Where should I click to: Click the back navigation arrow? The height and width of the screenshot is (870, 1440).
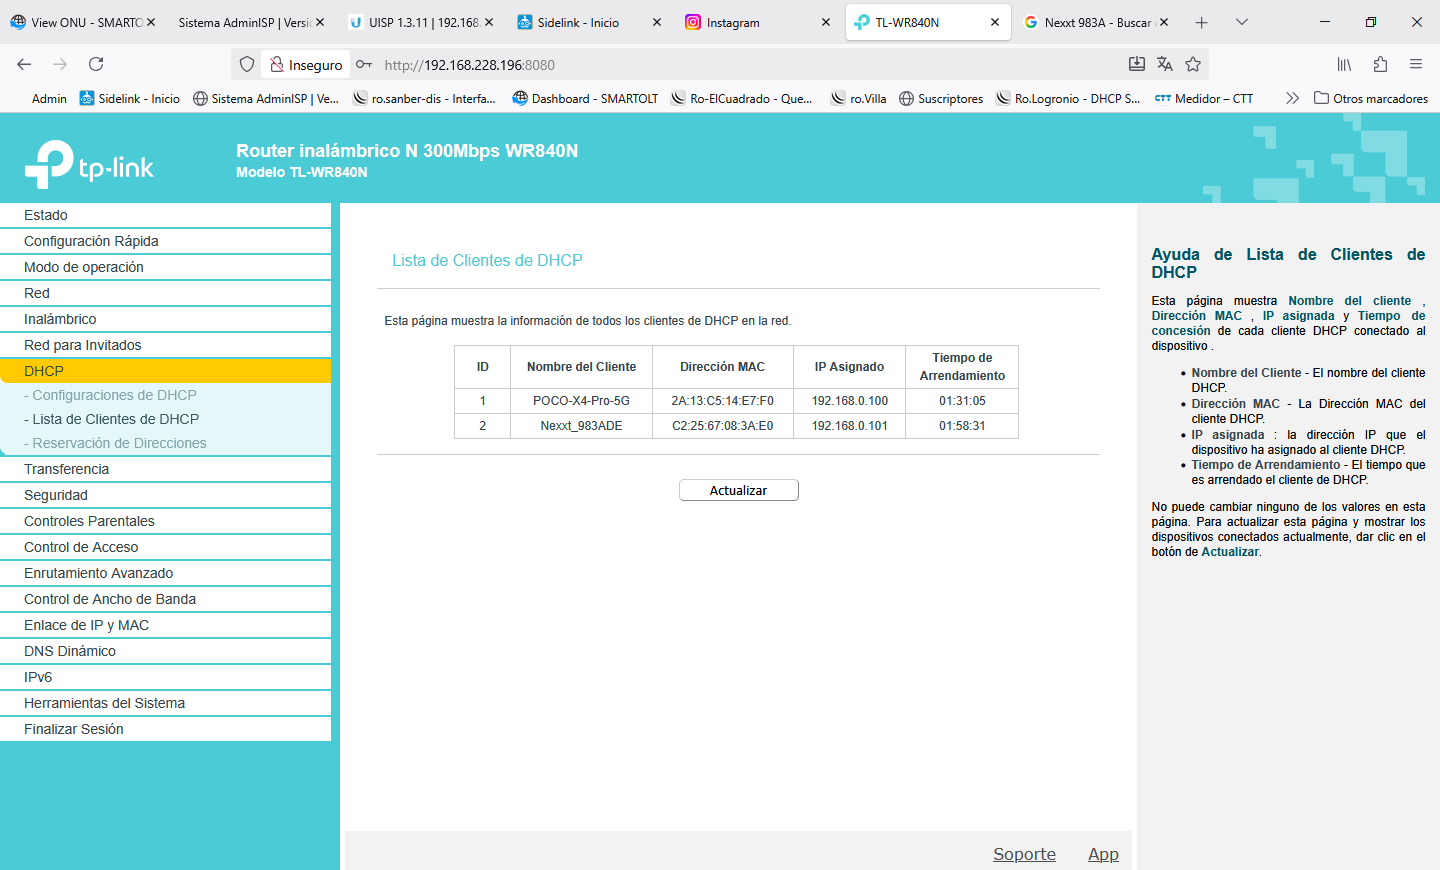tap(24, 64)
